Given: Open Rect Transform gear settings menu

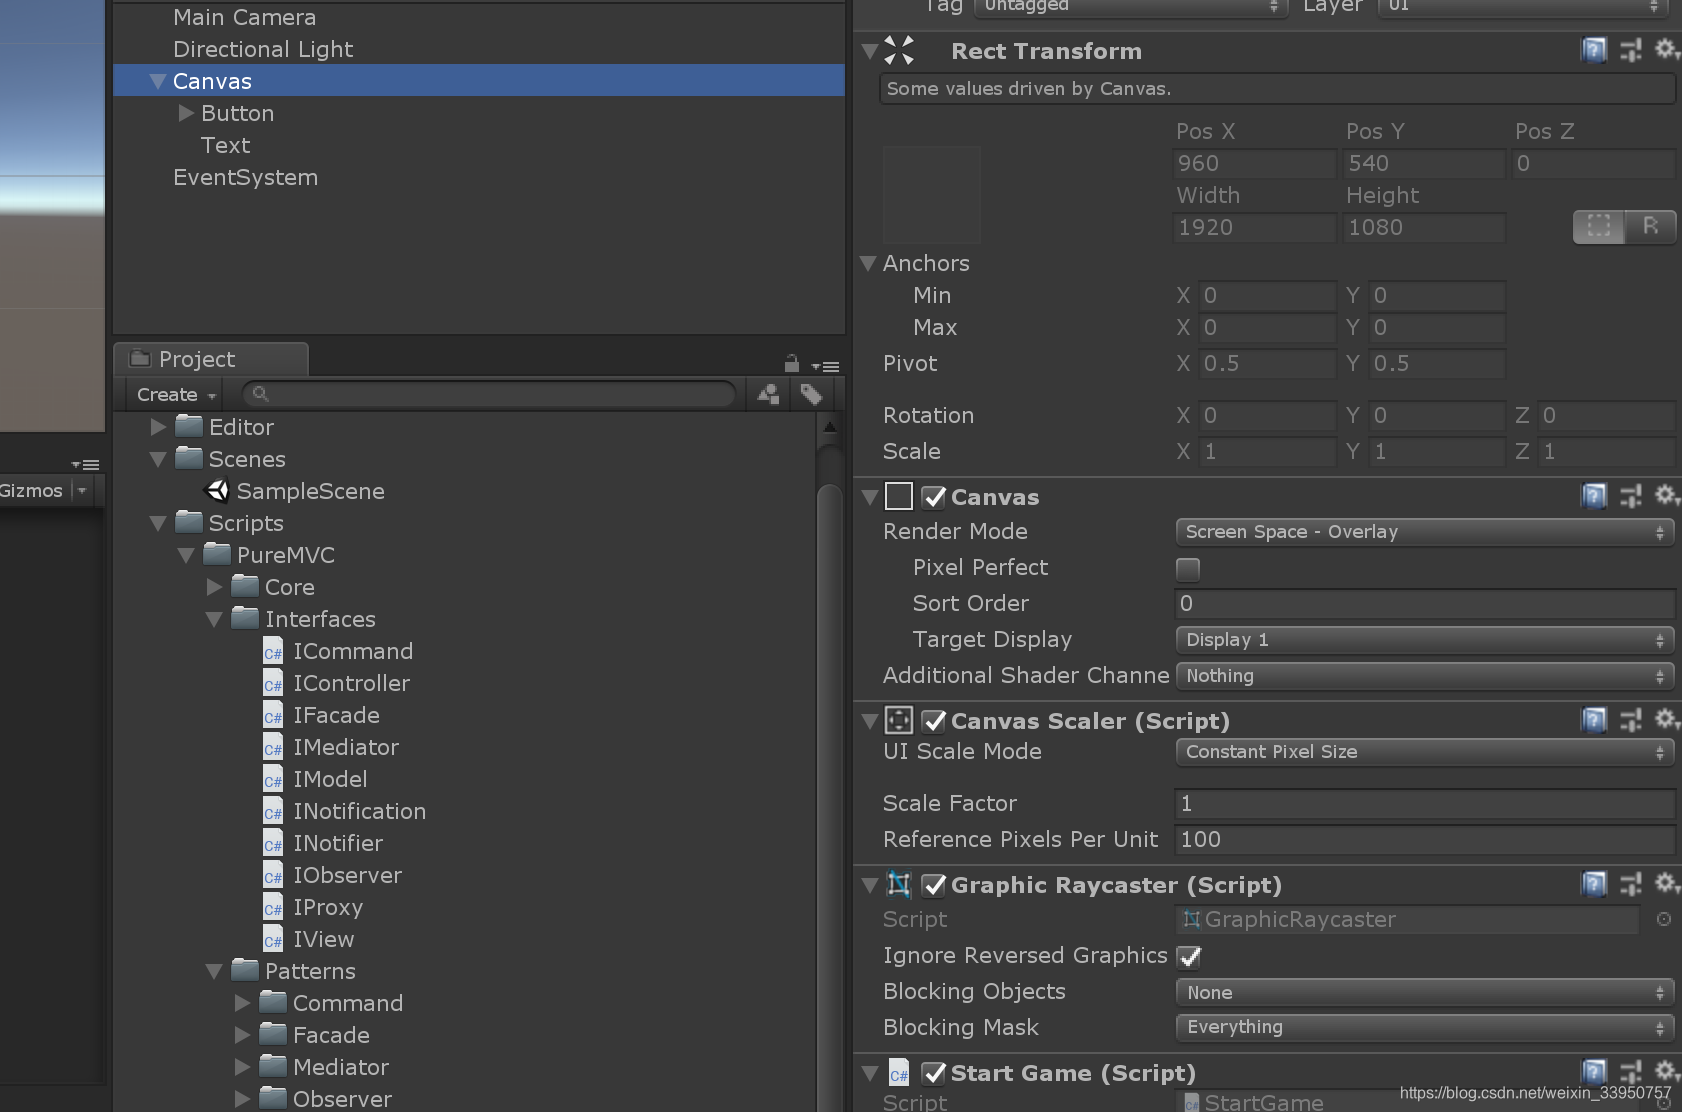Looking at the screenshot, I should [x=1666, y=49].
